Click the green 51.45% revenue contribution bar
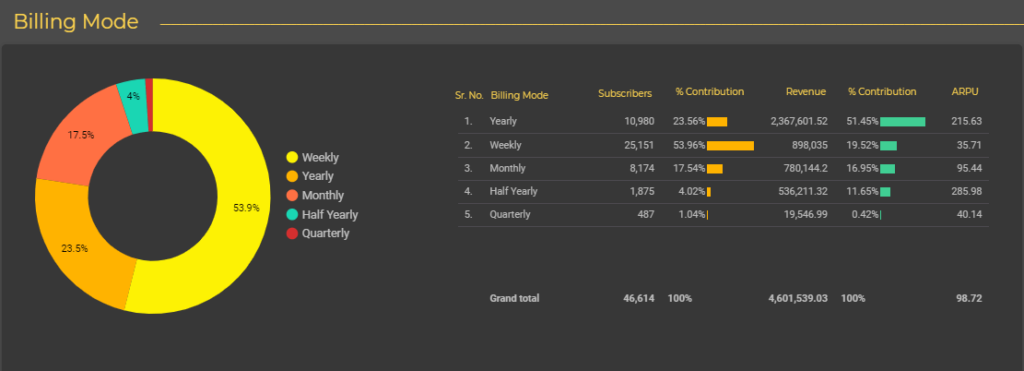The width and height of the screenshot is (1024, 371). coord(903,121)
